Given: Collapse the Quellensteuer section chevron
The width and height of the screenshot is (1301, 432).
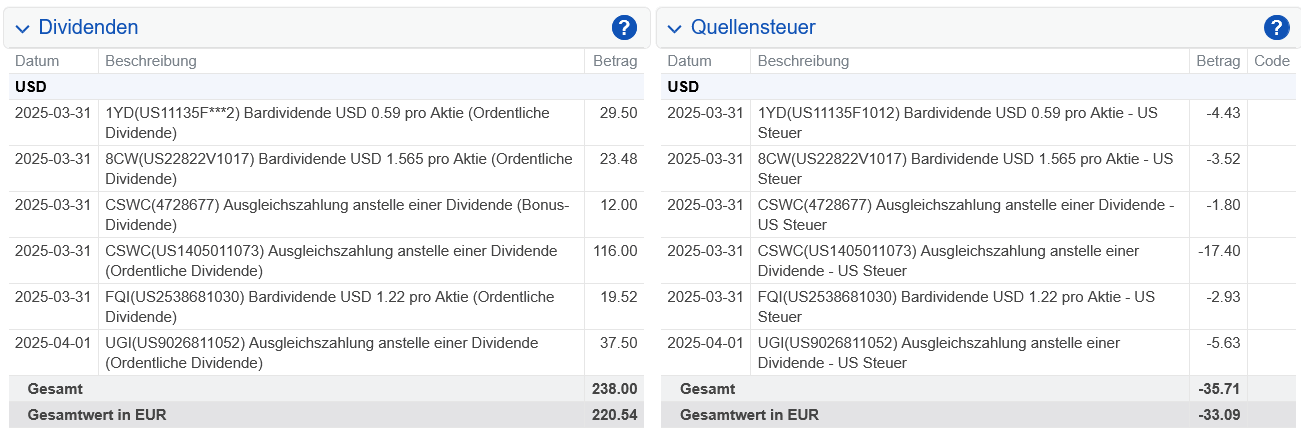Looking at the screenshot, I should click(x=675, y=29).
